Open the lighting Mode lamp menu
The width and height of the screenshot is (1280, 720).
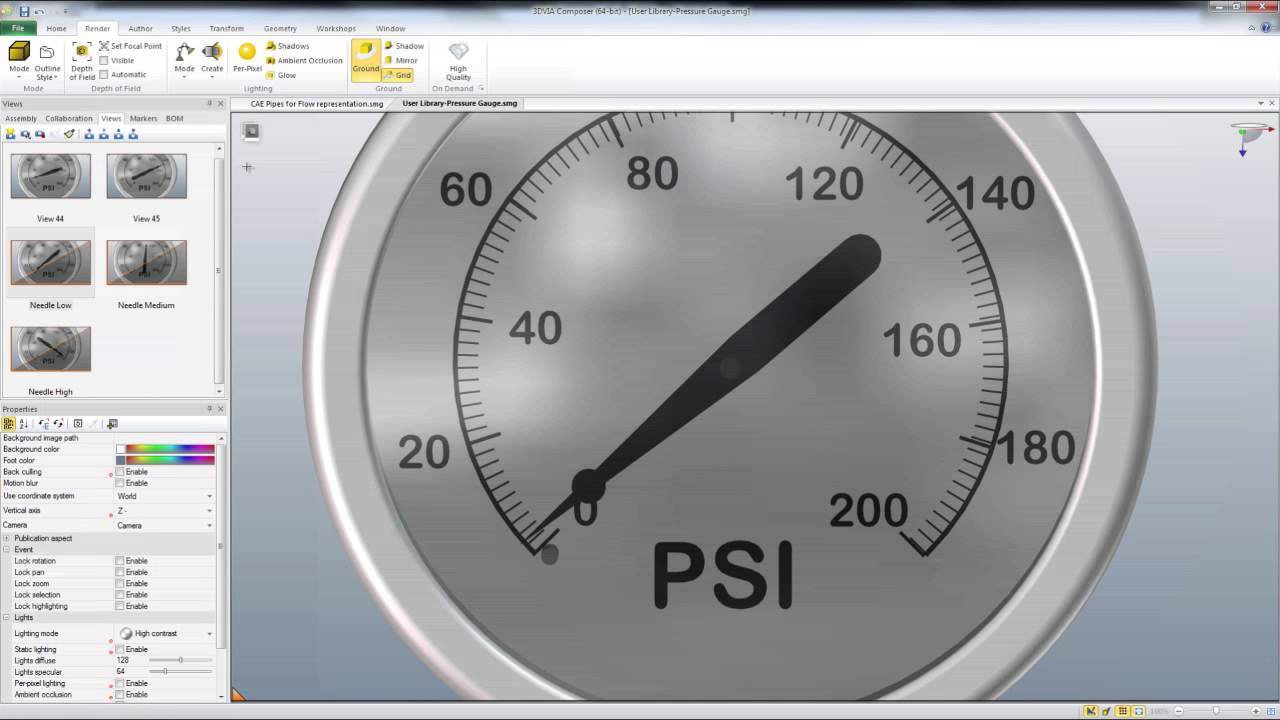185,60
